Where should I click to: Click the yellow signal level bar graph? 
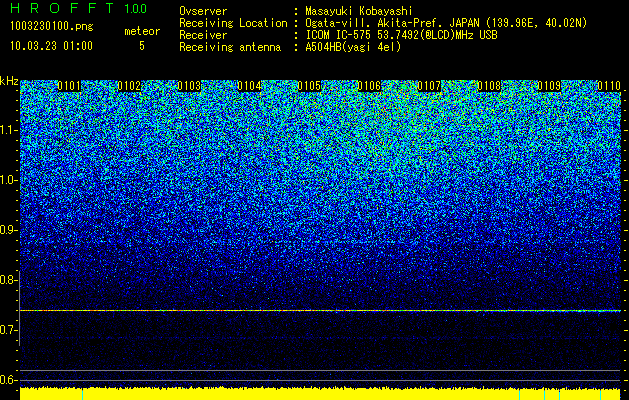click(320, 394)
